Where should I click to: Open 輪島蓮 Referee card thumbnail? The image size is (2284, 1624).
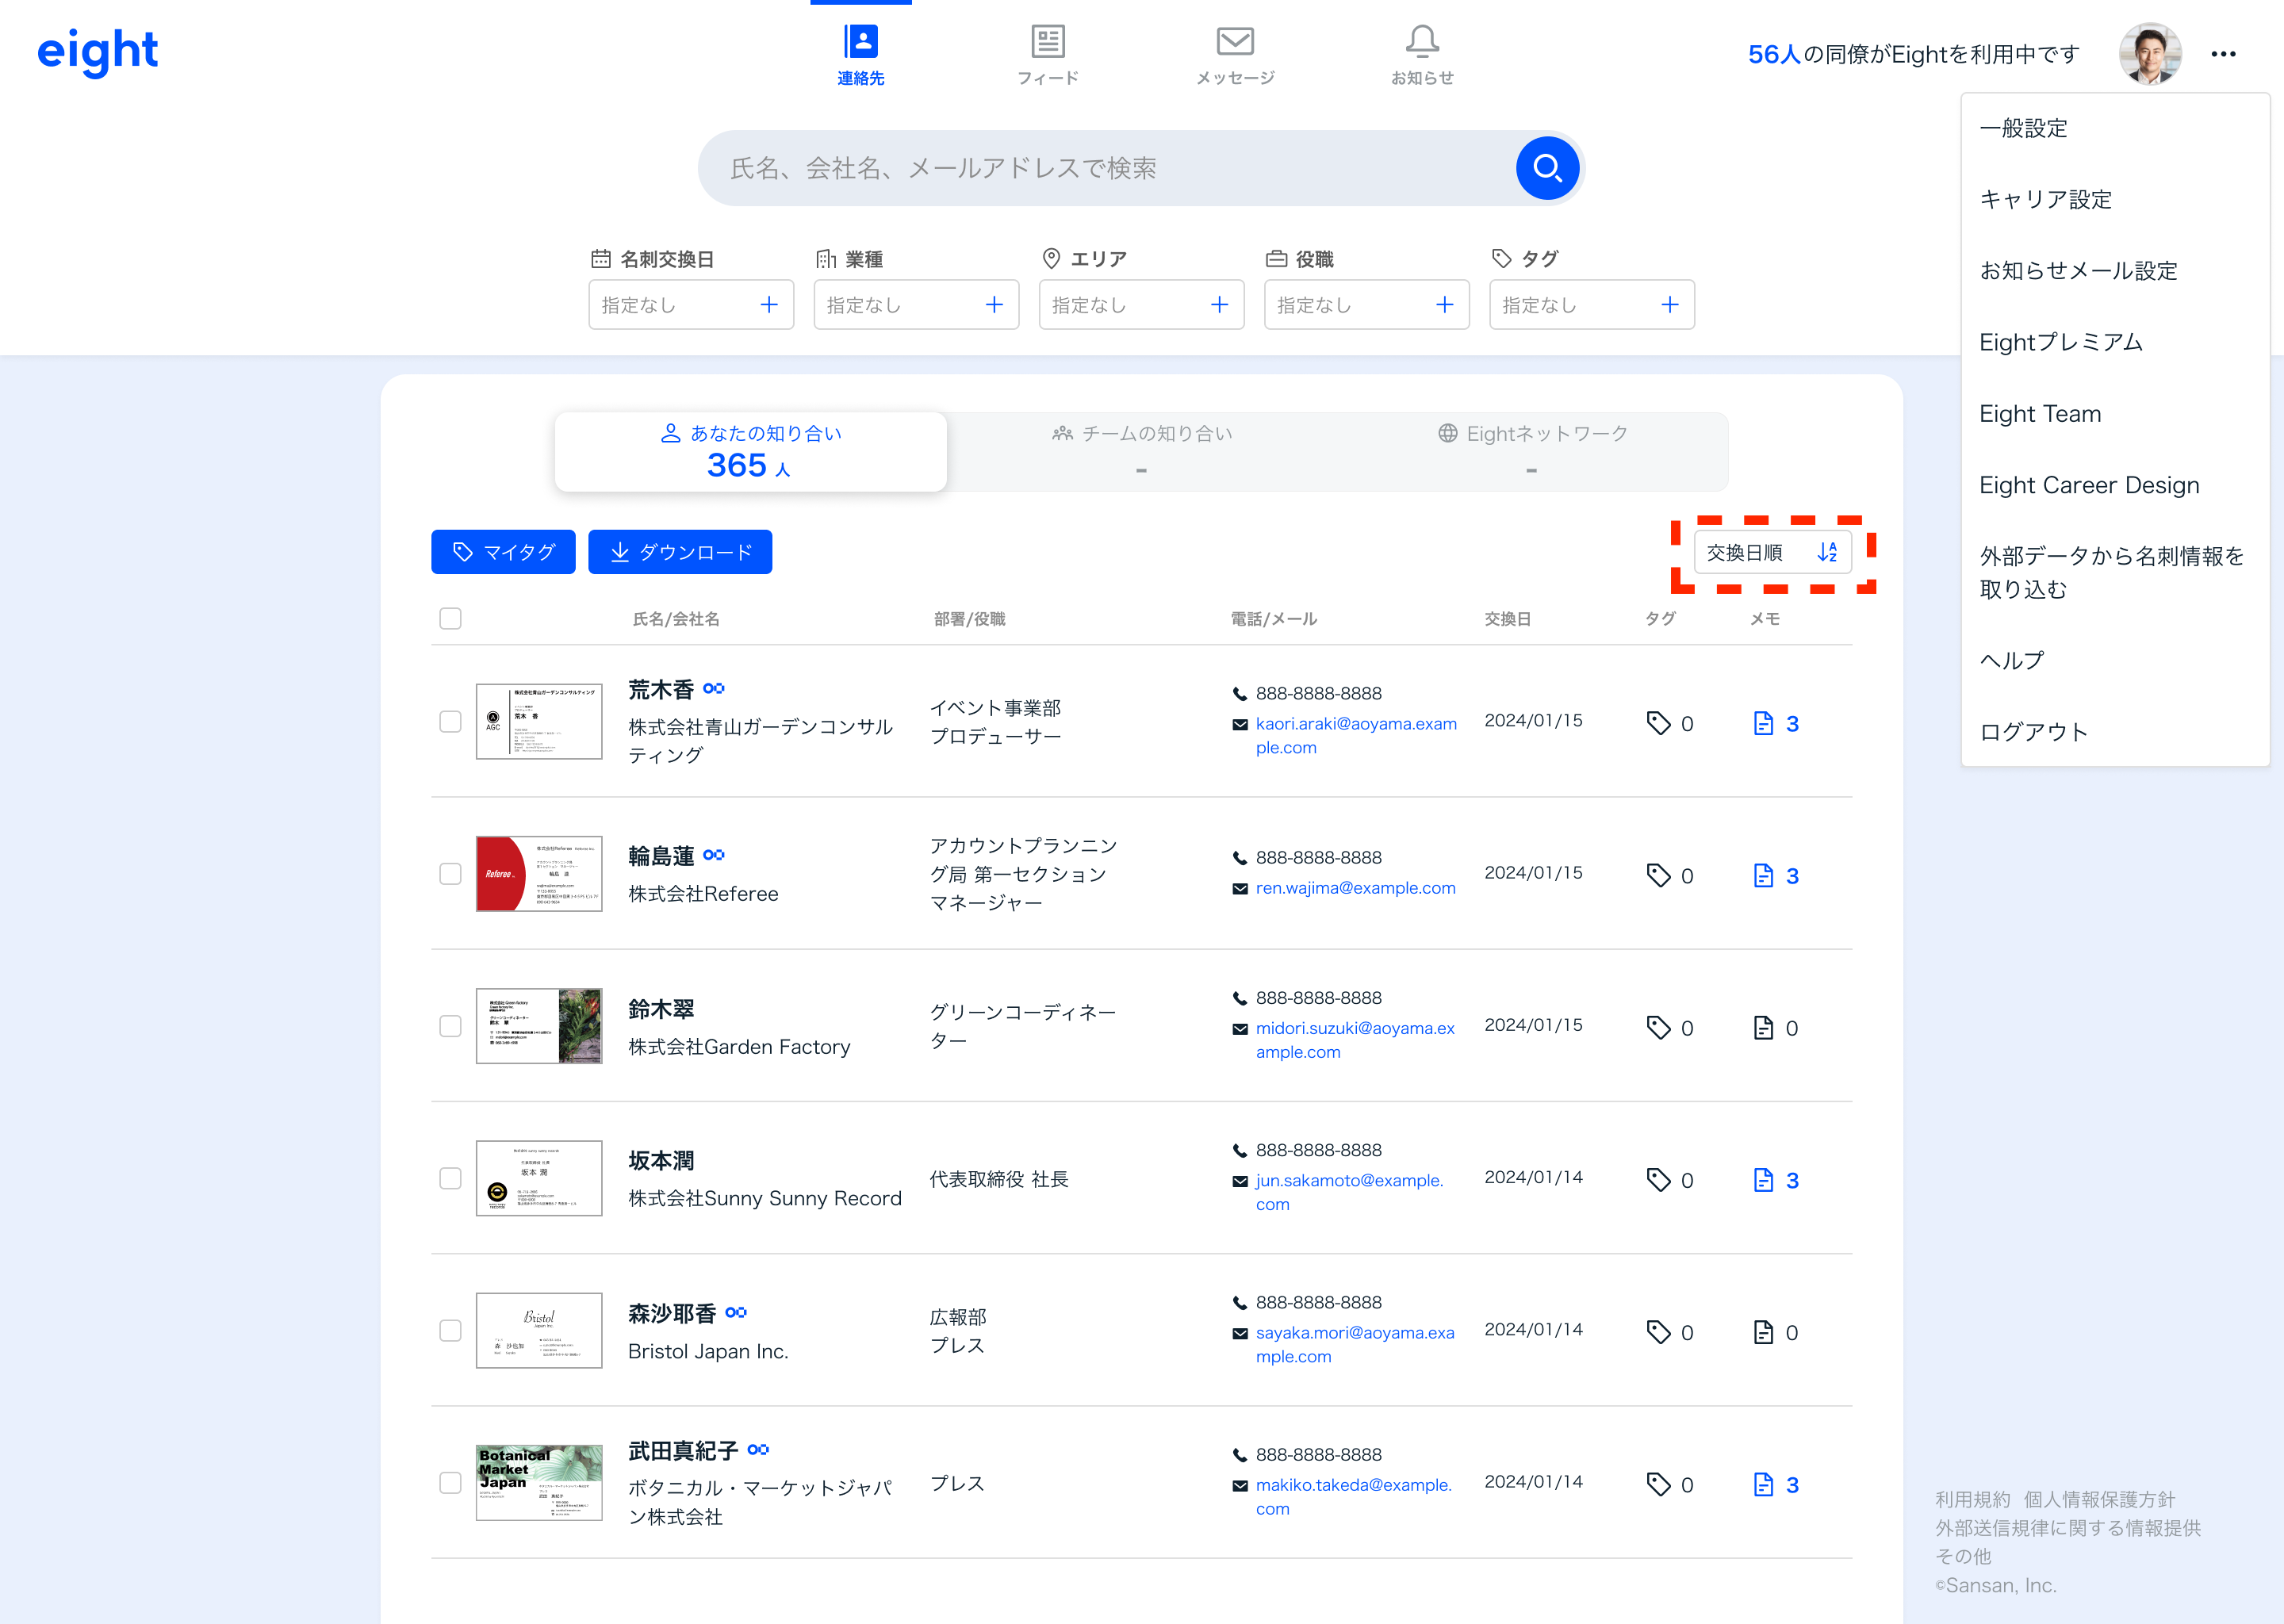[x=539, y=873]
